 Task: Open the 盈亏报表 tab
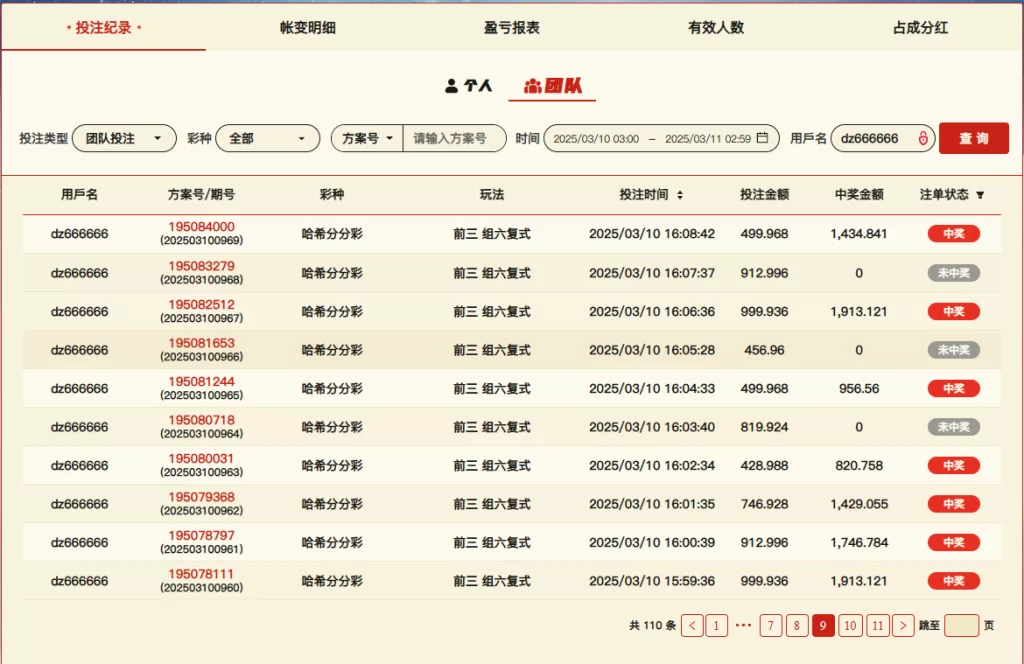(512, 27)
